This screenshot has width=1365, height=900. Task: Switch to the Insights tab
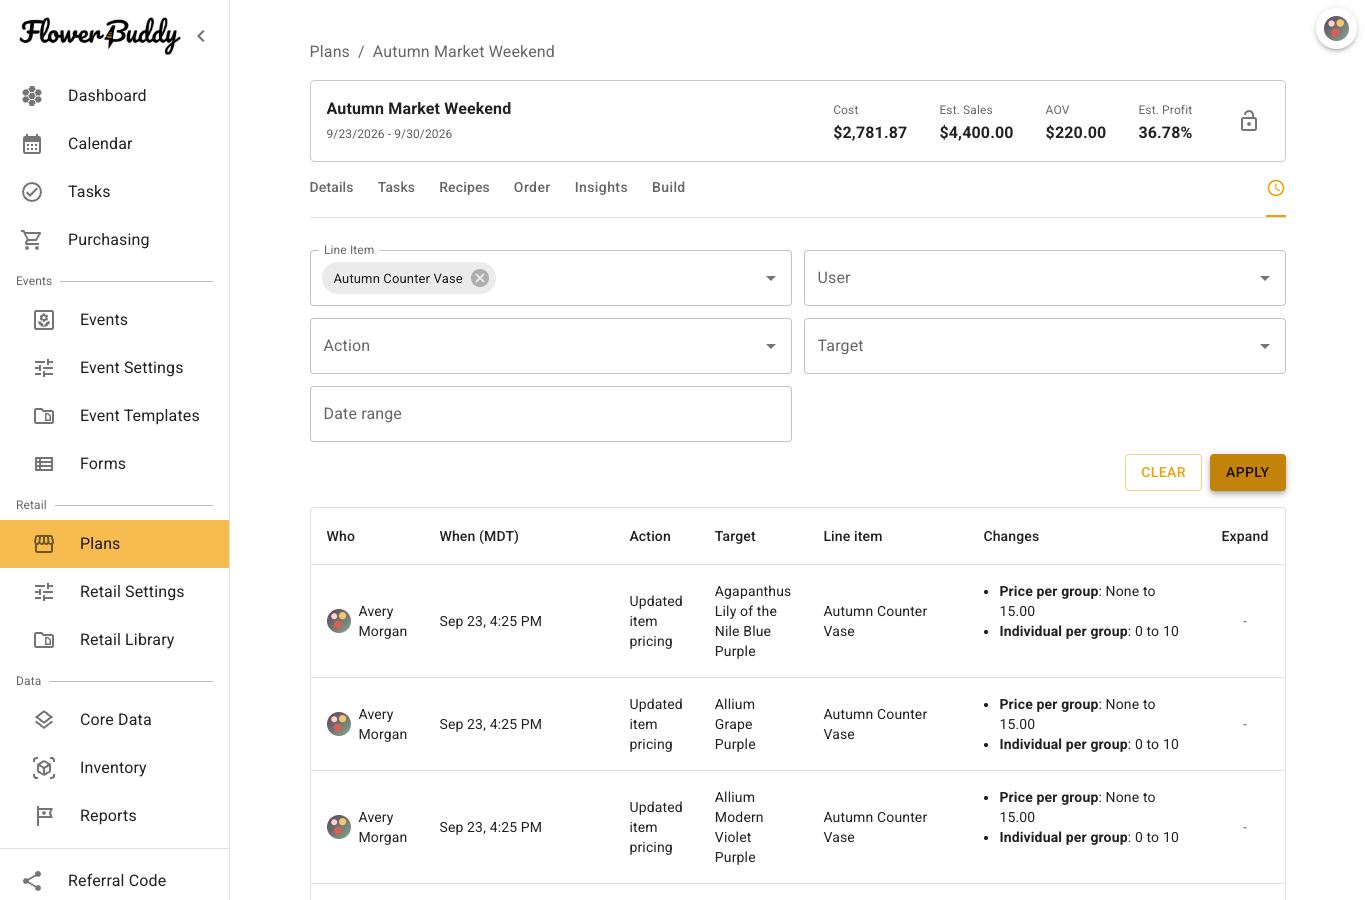(x=601, y=188)
